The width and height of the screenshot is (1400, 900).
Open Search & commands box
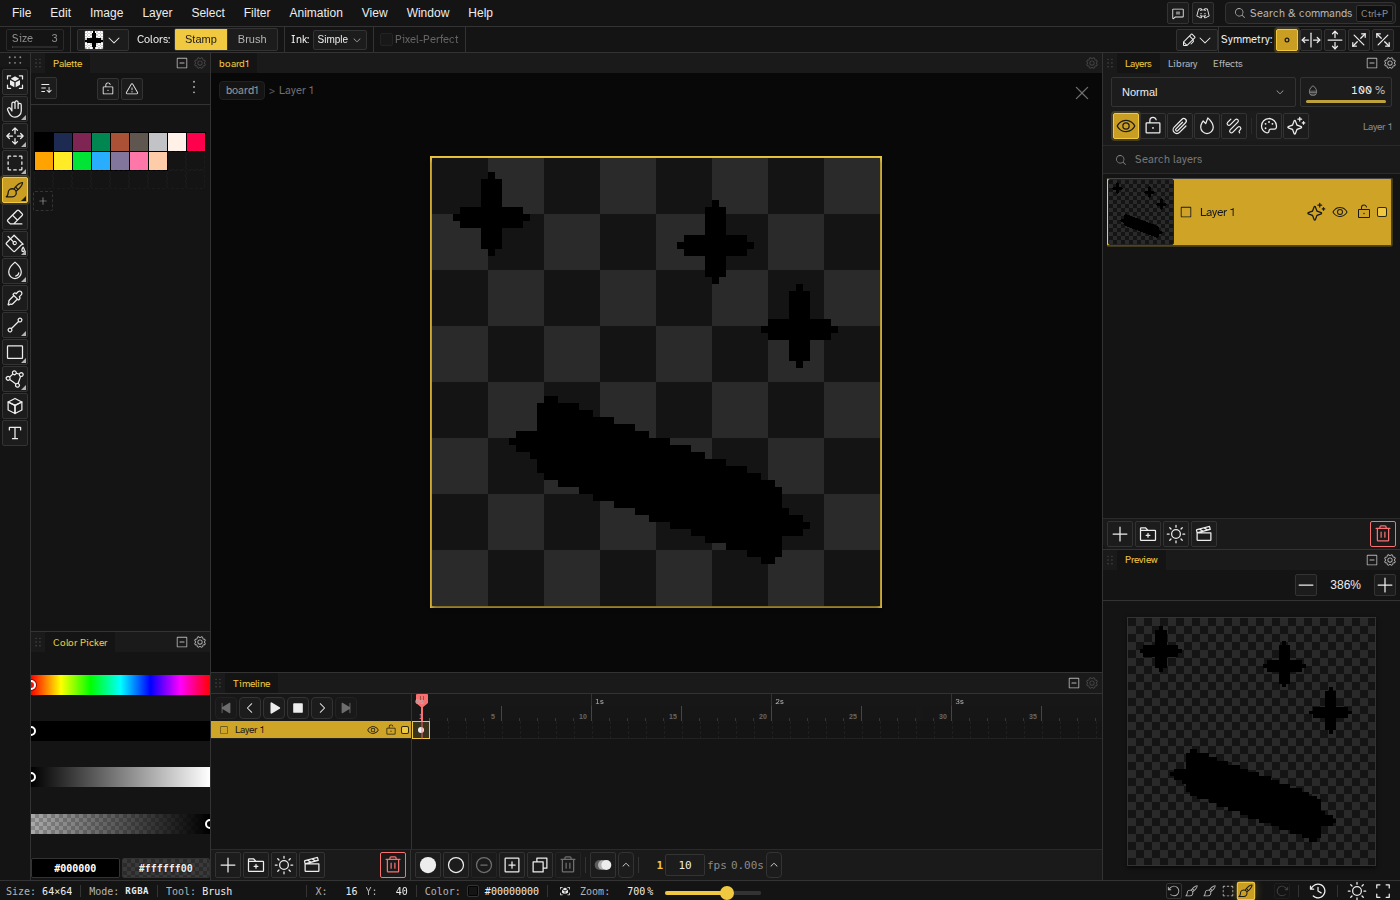(1309, 13)
